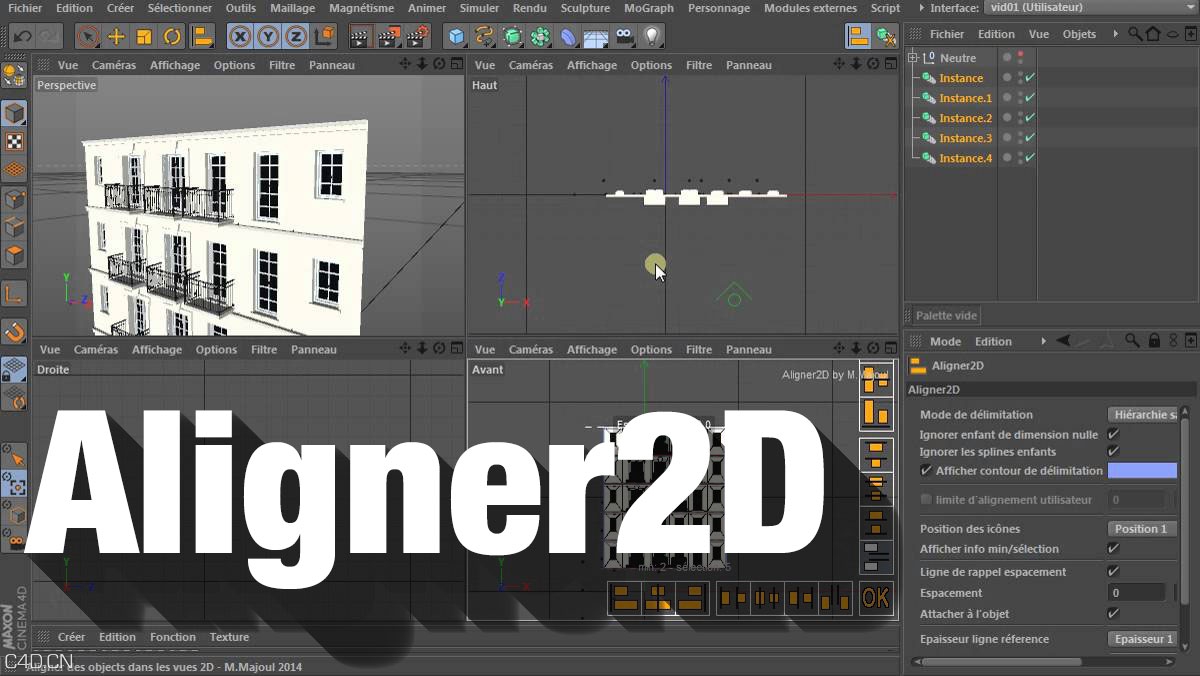The width and height of the screenshot is (1200, 676).
Task: Activate the Rotate tool icon
Action: point(172,35)
